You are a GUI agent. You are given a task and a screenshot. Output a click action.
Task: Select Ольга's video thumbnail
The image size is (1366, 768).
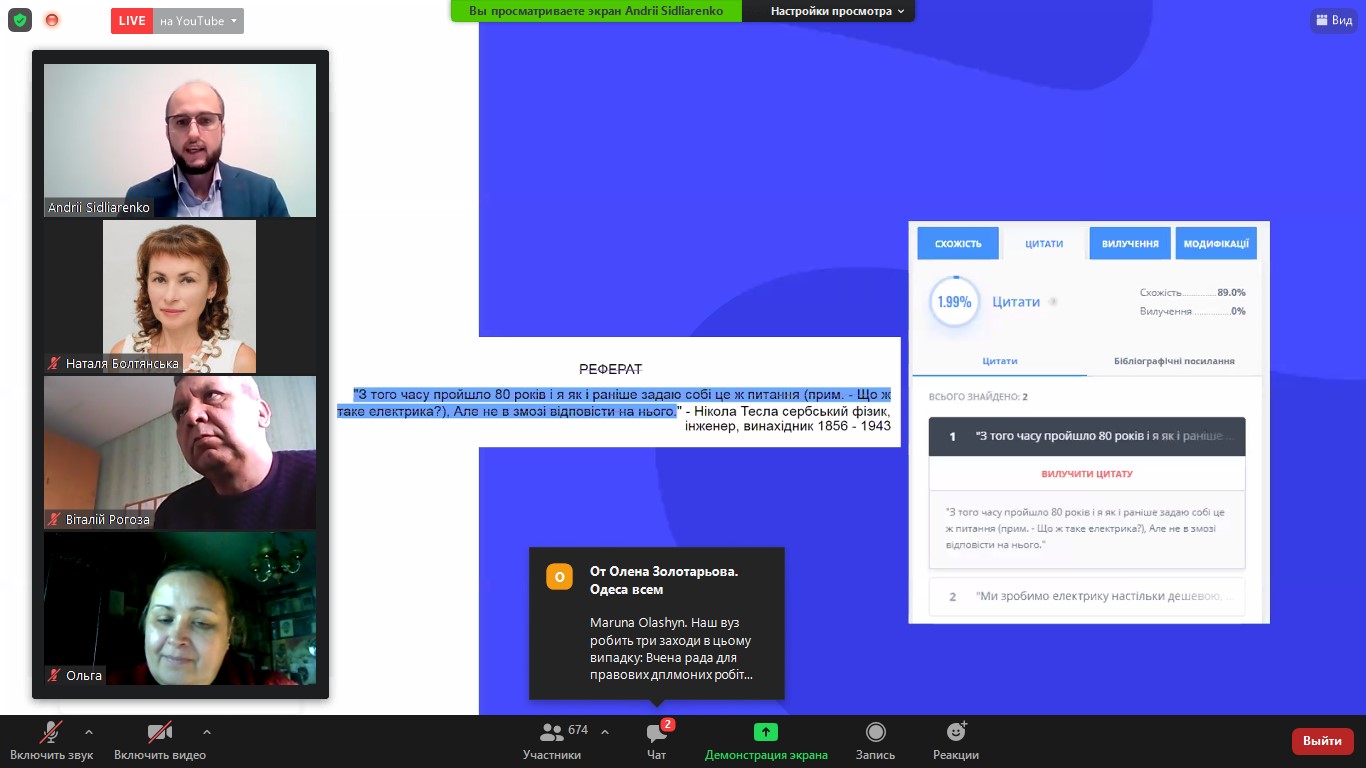tap(180, 608)
